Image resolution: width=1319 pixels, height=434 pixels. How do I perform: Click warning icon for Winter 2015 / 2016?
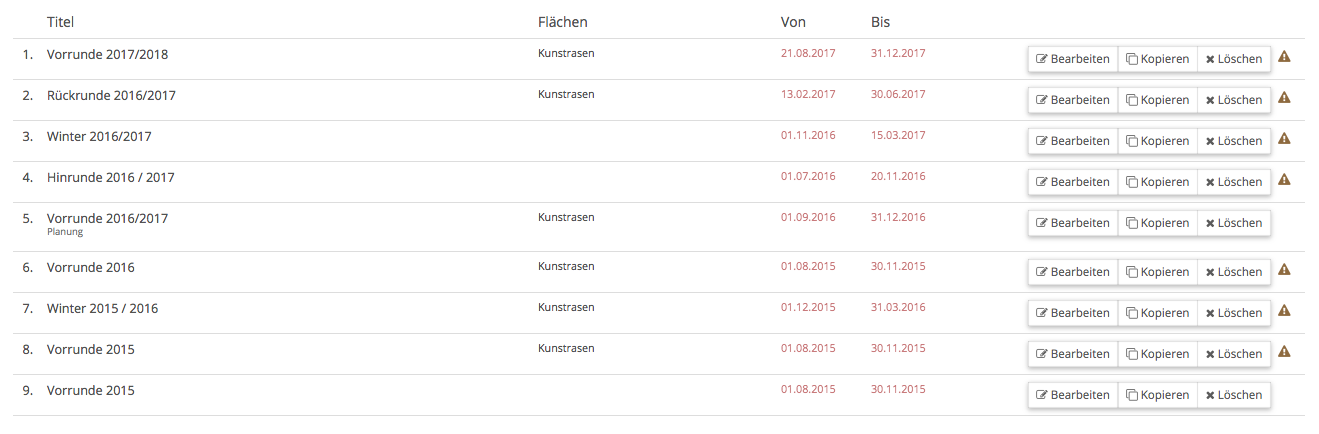(x=1285, y=311)
